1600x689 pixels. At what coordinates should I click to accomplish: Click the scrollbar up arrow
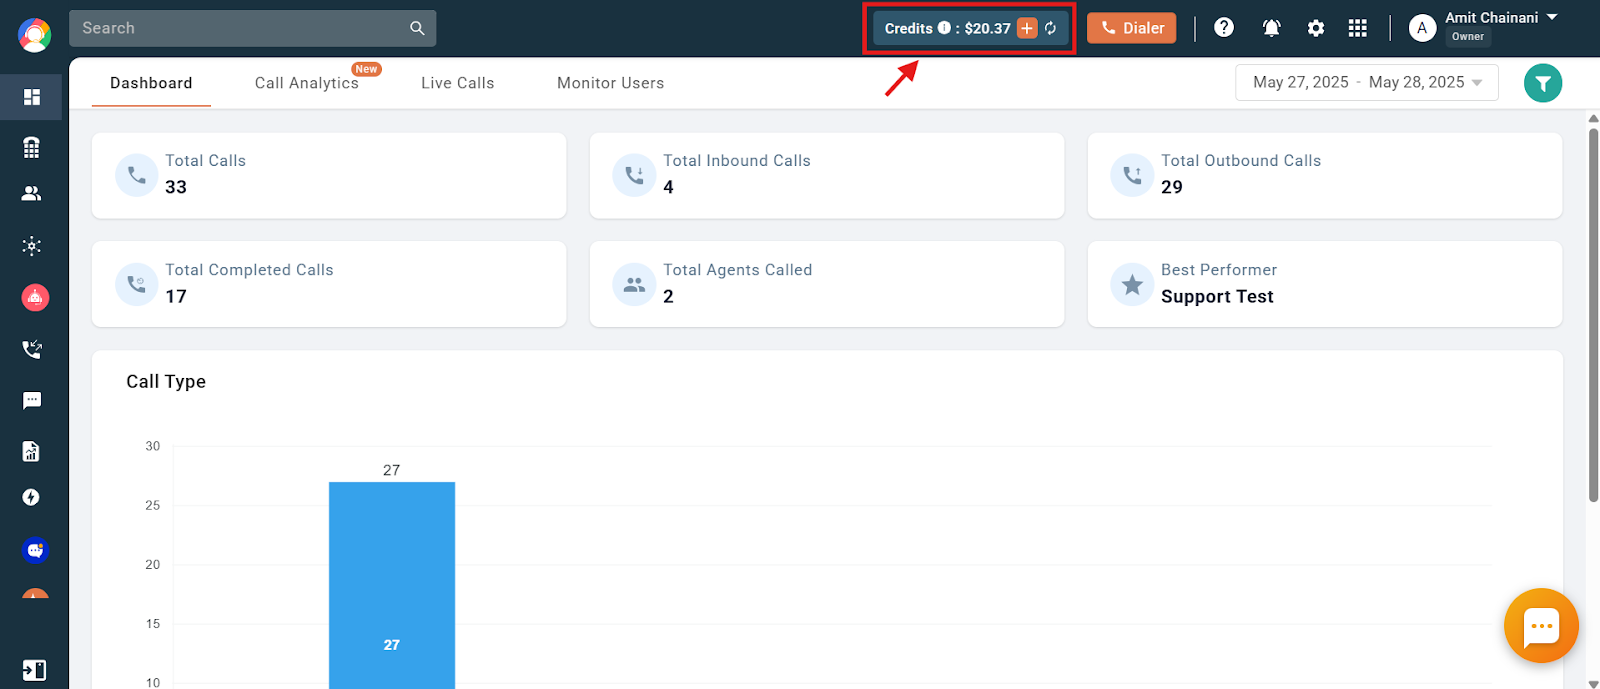pyautogui.click(x=1593, y=118)
